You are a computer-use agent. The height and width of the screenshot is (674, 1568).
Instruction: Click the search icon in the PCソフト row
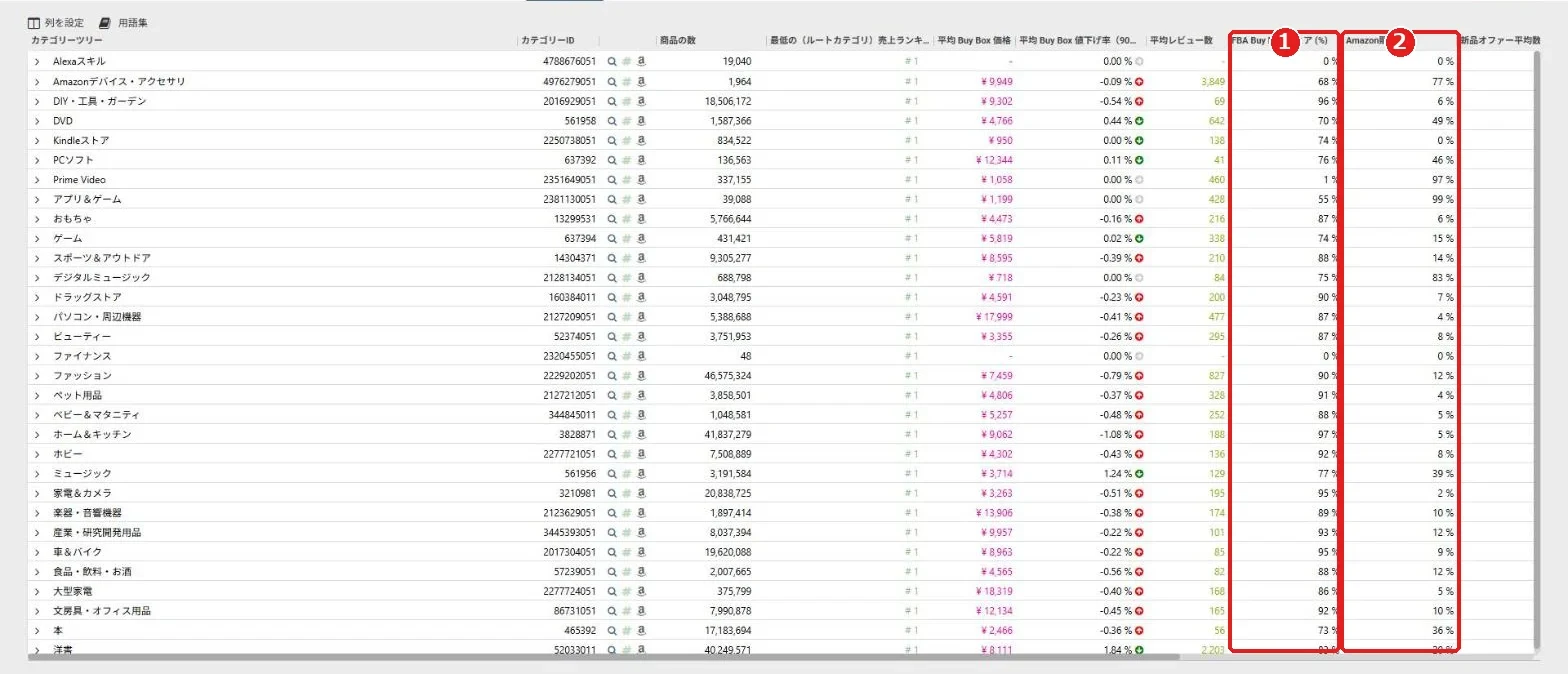(x=612, y=160)
